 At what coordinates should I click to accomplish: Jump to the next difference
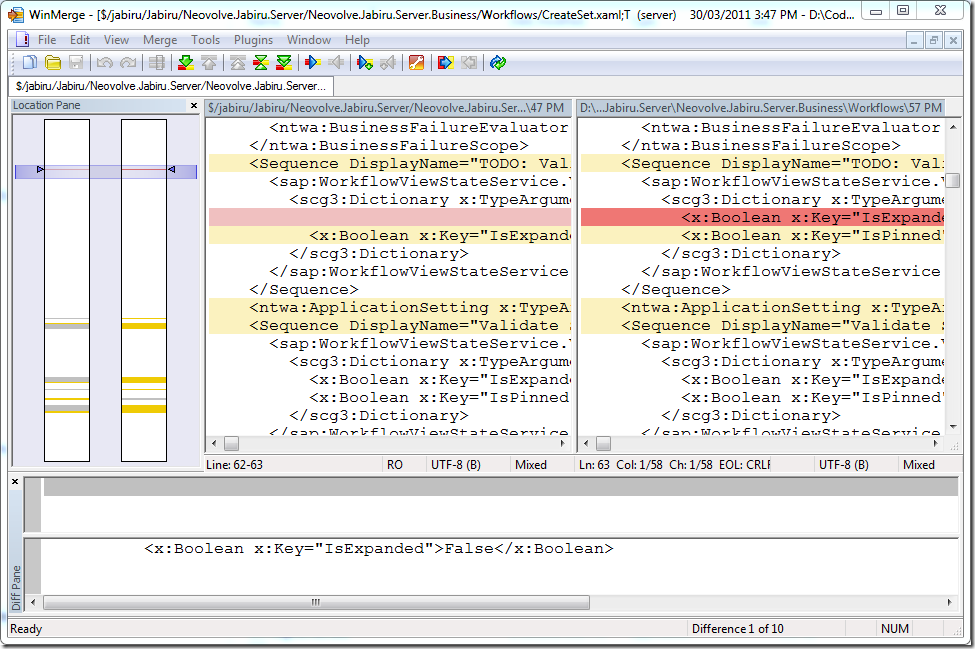tap(185, 63)
